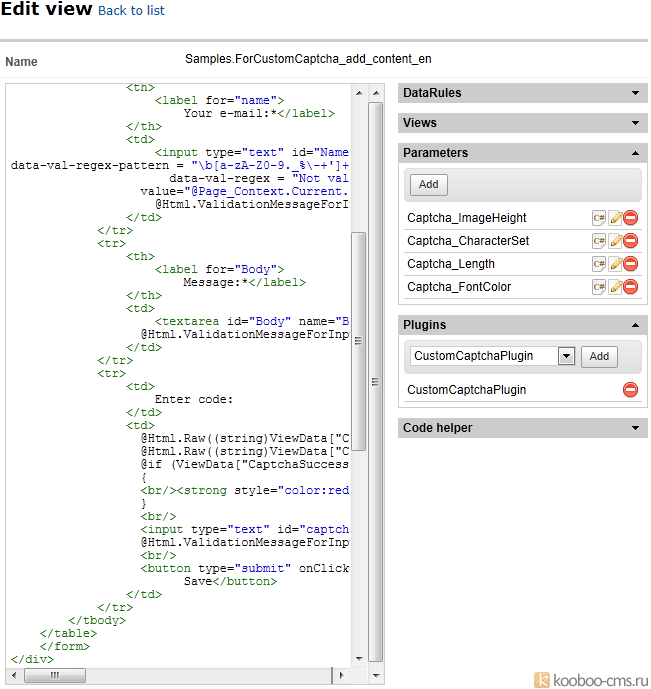The image size is (651, 689).
Task: Click the horizontal scrollbar left arrow
Action: [x=14, y=675]
